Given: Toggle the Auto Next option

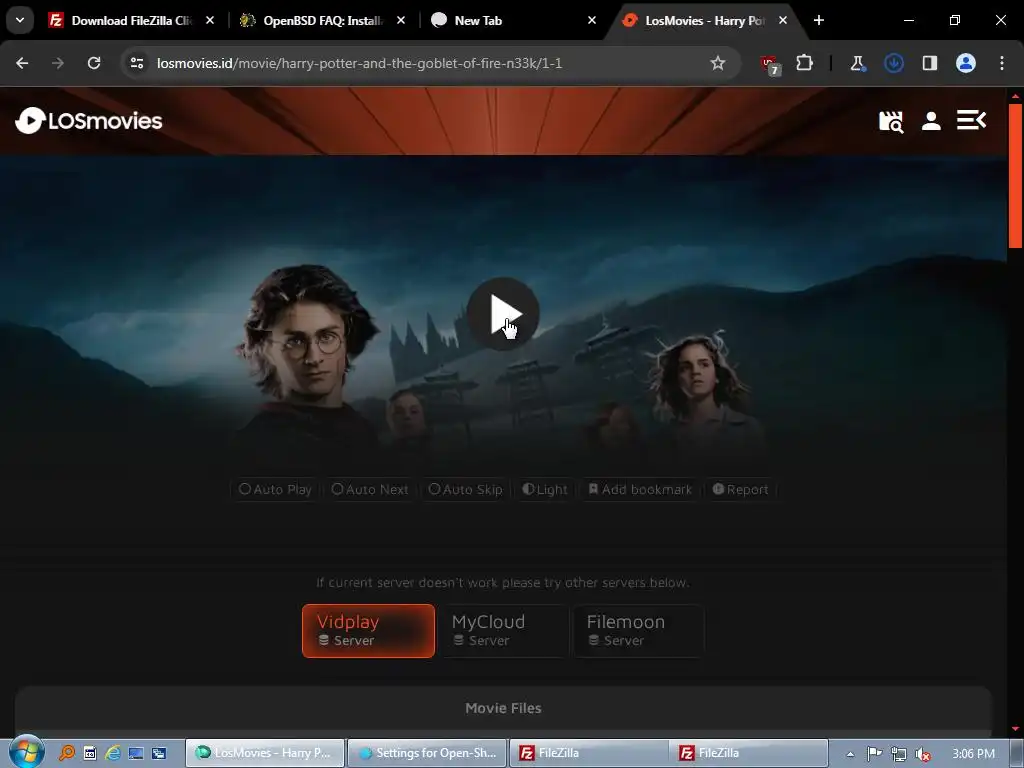Looking at the screenshot, I should click(x=370, y=489).
